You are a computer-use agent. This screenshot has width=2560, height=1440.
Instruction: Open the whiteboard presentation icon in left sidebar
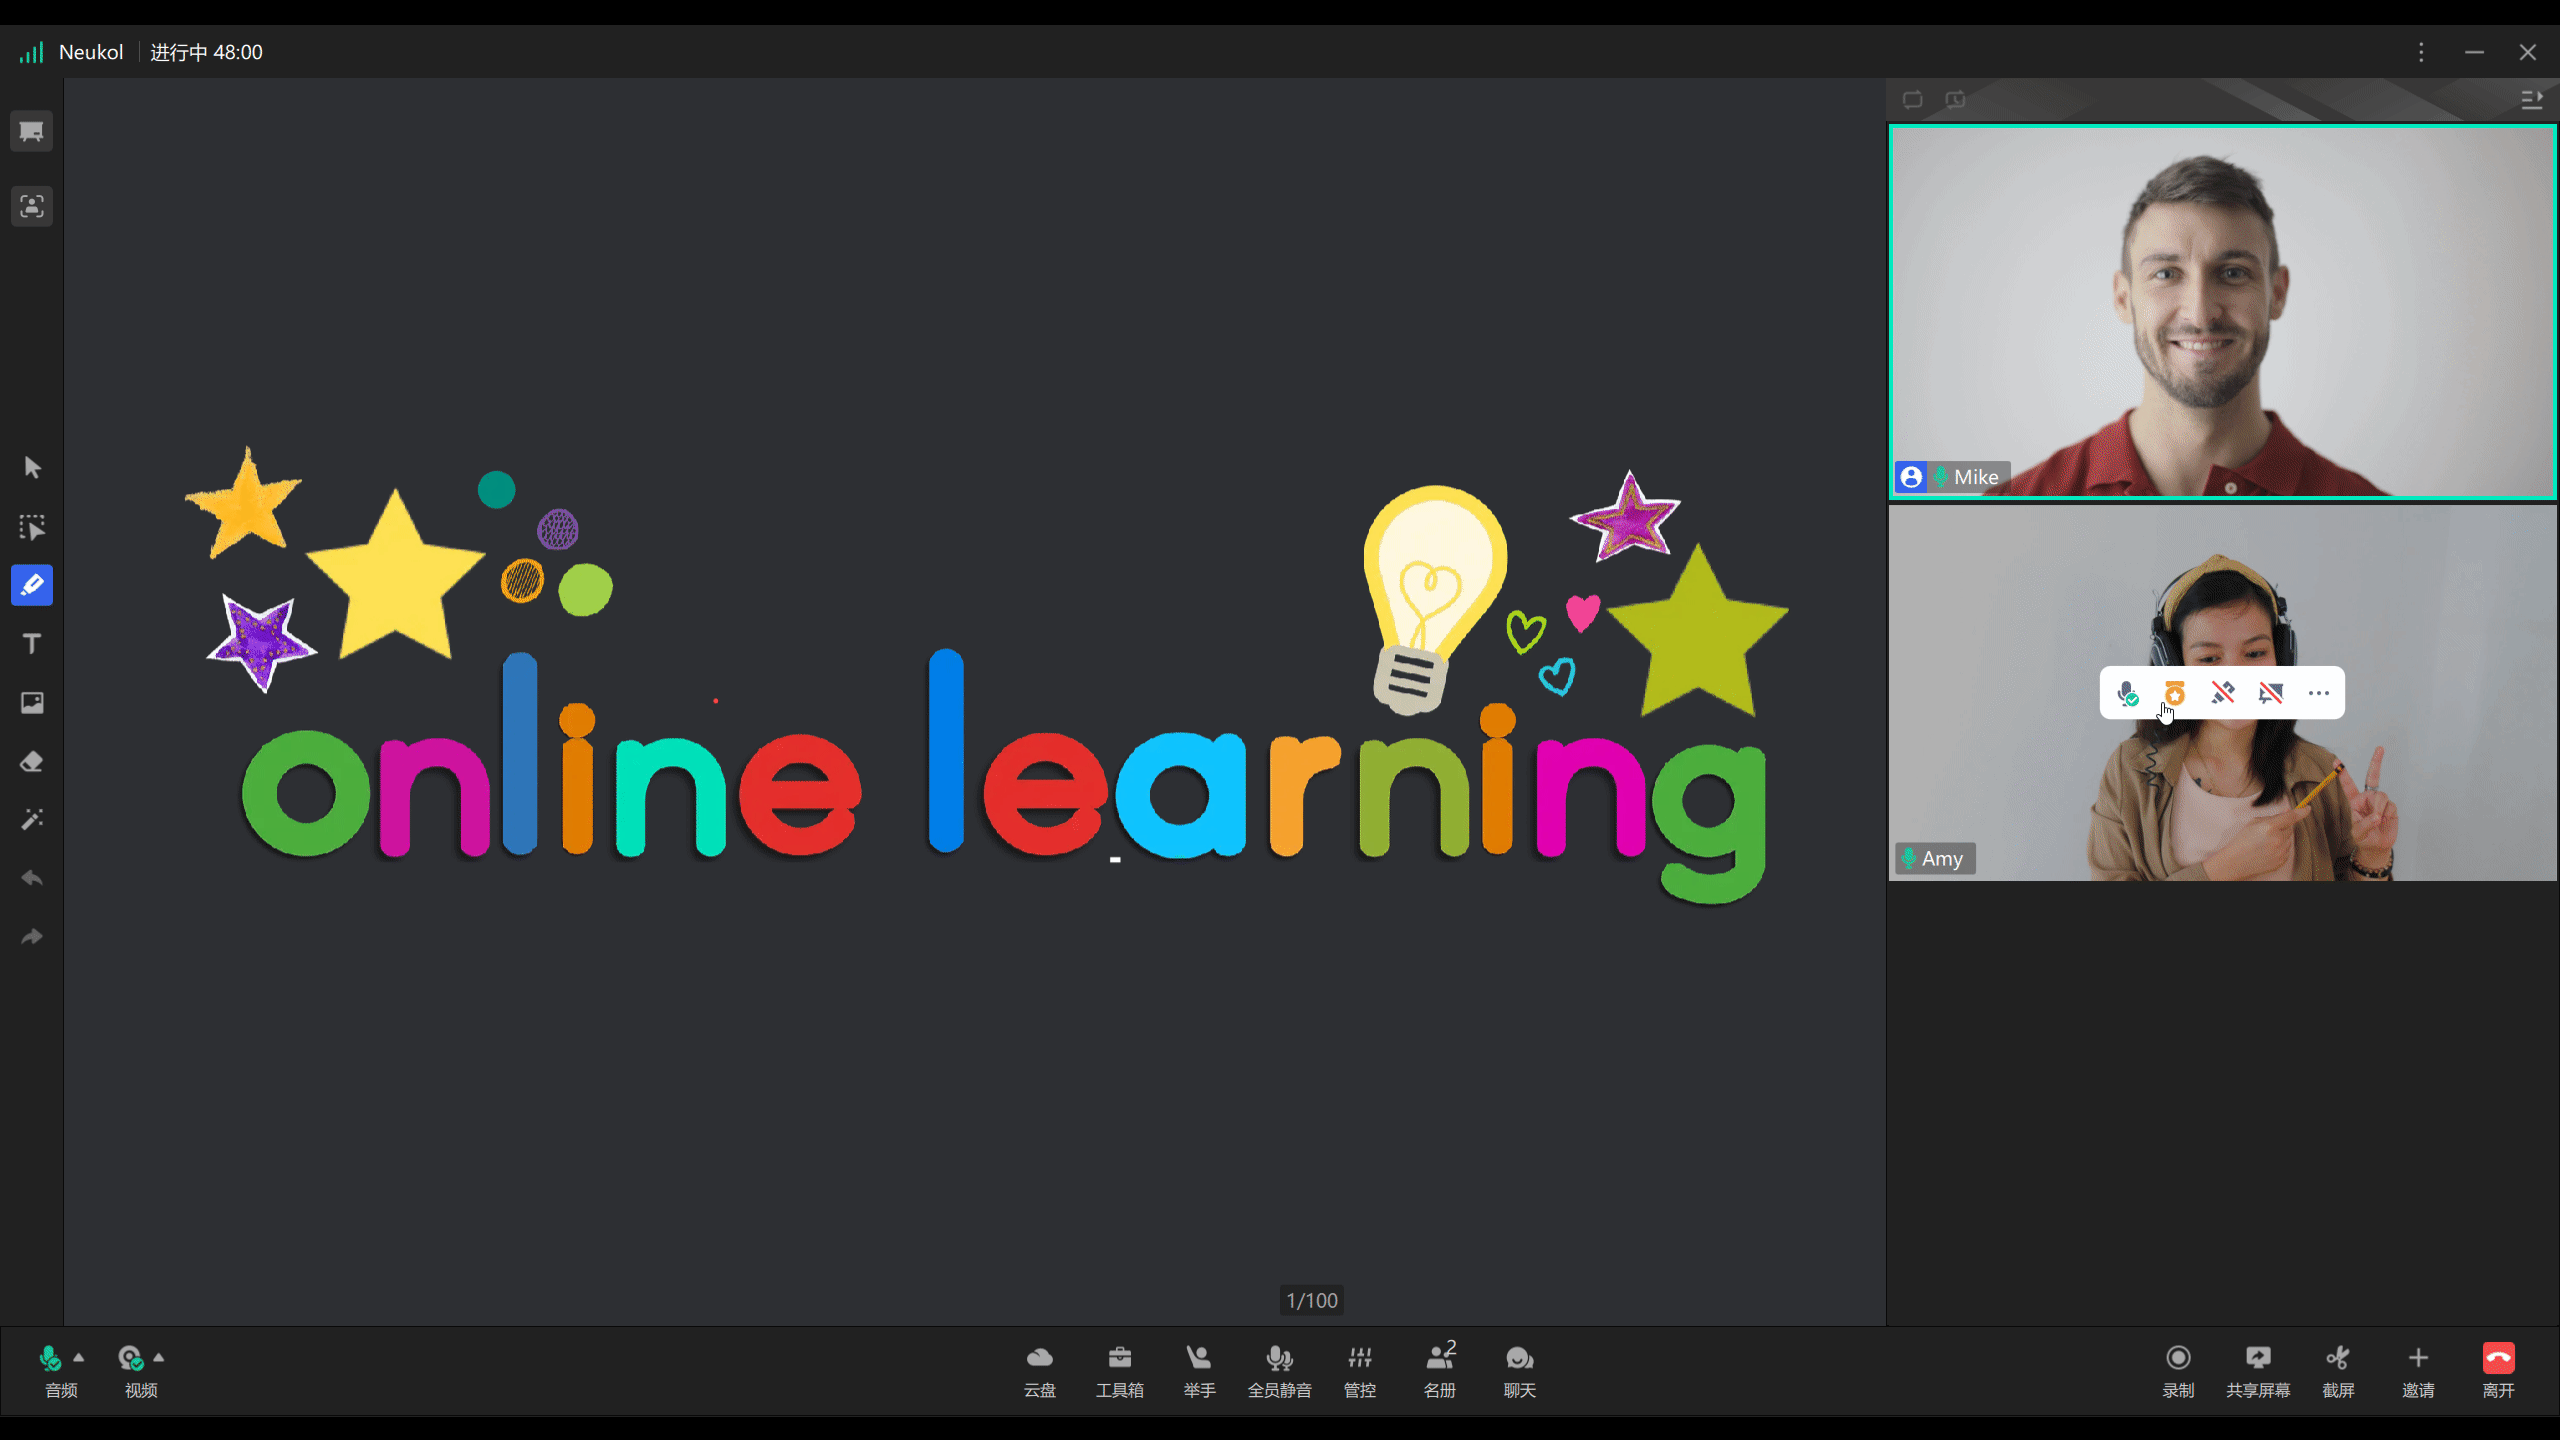pos(31,132)
